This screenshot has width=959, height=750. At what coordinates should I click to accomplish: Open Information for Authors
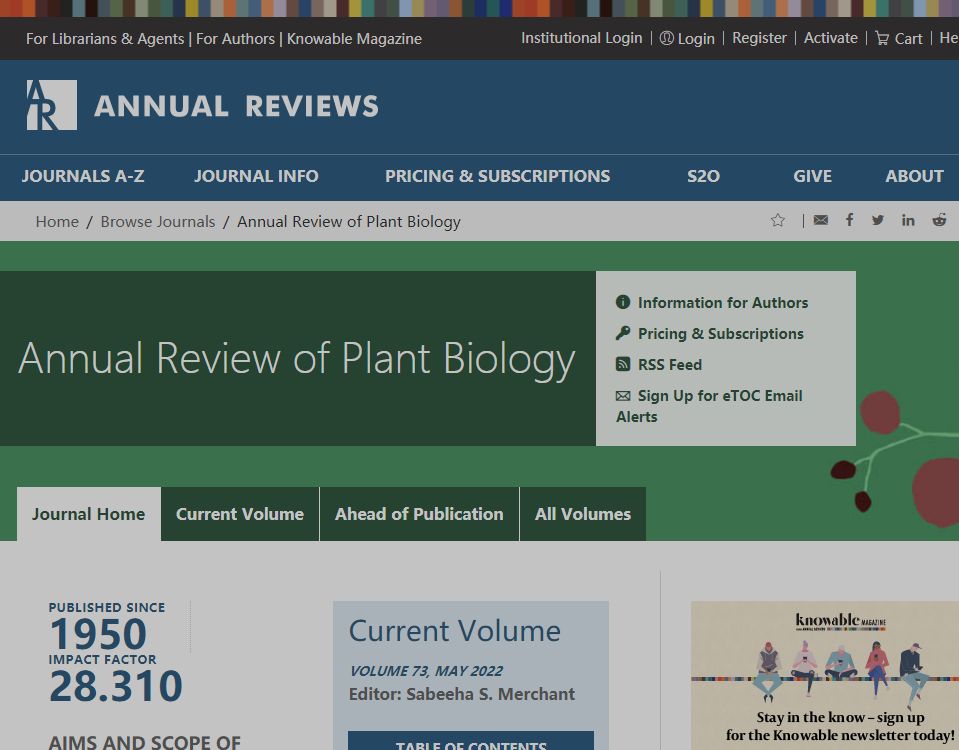tap(722, 302)
